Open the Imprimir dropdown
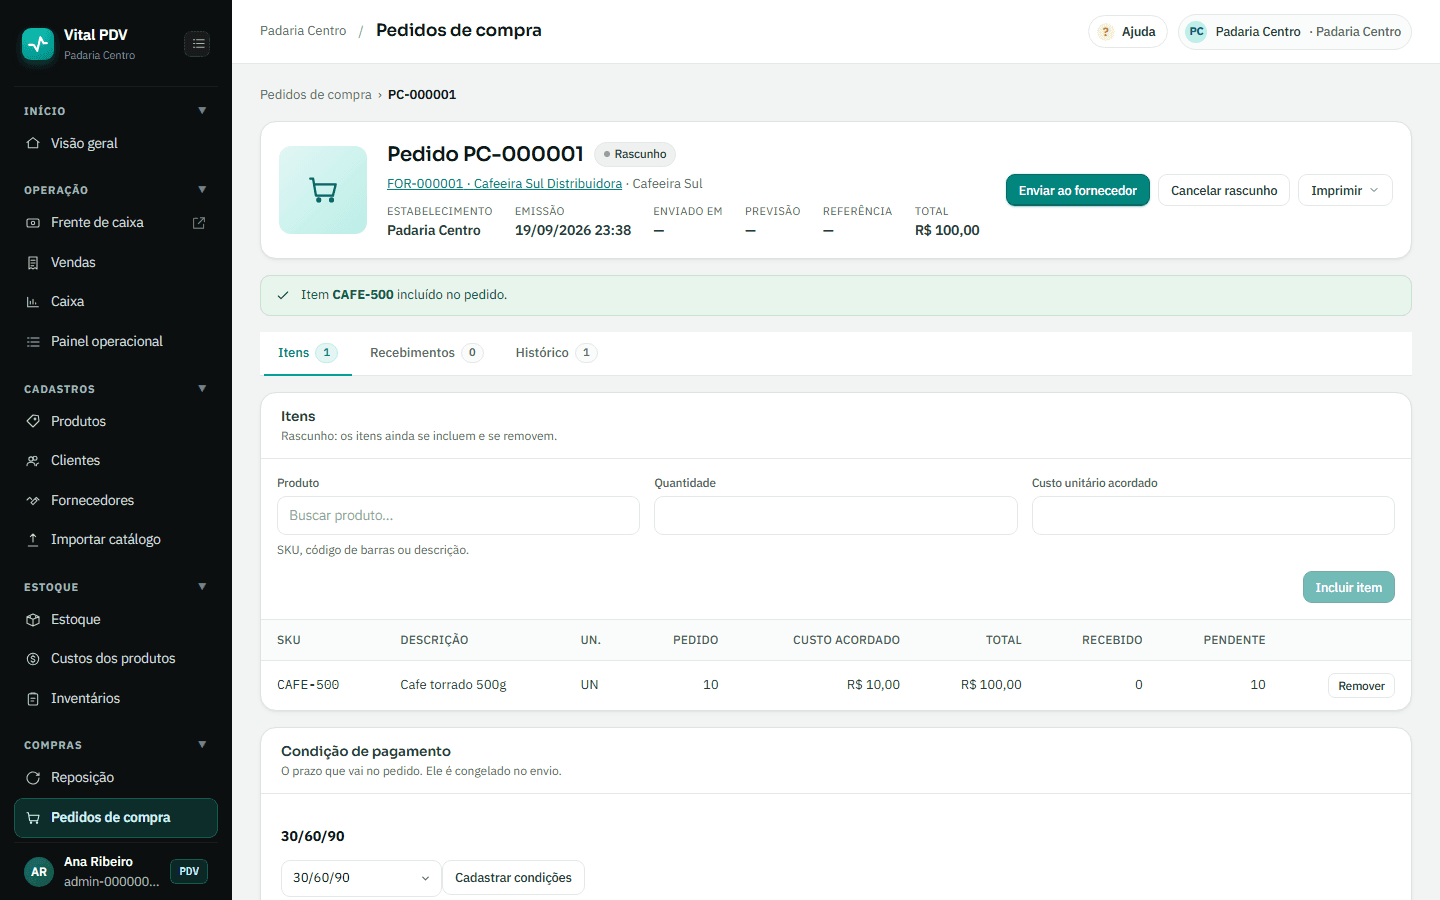The width and height of the screenshot is (1440, 900). [x=1345, y=191]
